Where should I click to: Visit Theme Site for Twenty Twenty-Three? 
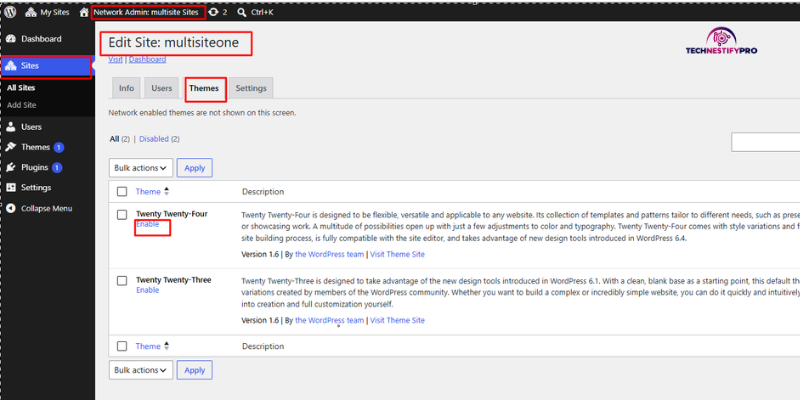point(397,320)
